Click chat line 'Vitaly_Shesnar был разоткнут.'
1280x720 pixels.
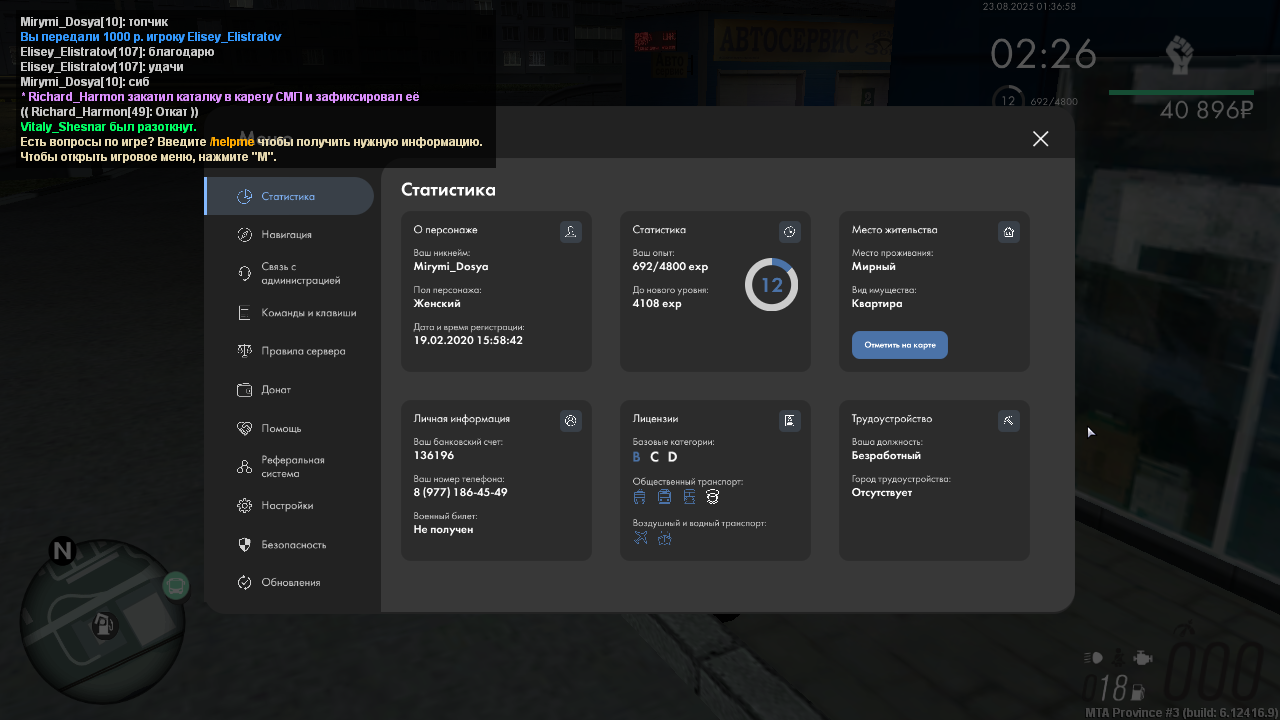(109, 127)
